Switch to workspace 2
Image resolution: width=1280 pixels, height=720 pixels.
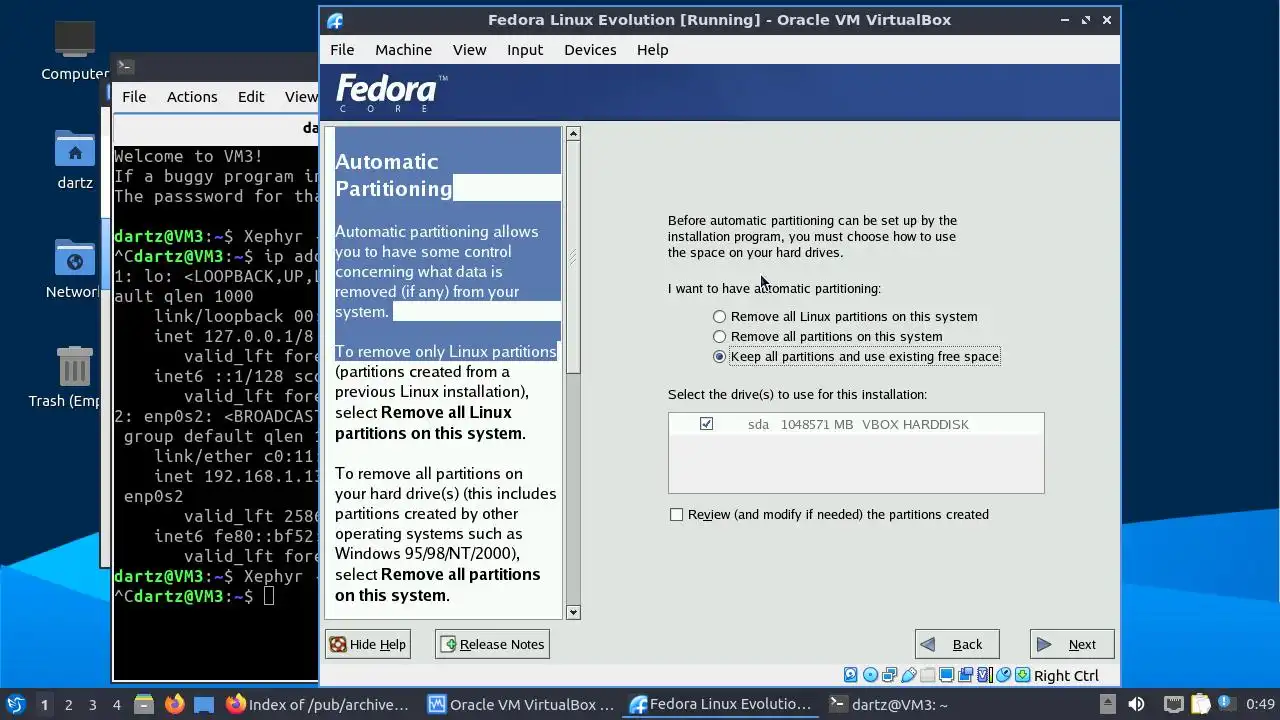pyautogui.click(x=68, y=704)
